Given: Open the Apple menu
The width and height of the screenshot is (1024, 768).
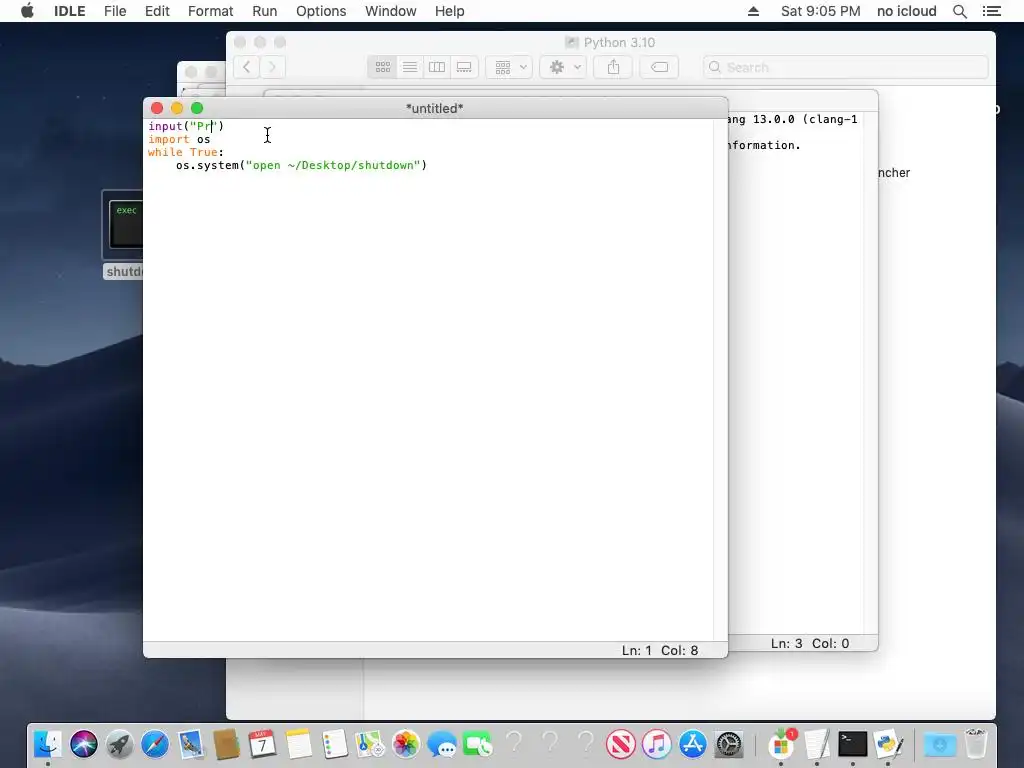Looking at the screenshot, I should [27, 11].
